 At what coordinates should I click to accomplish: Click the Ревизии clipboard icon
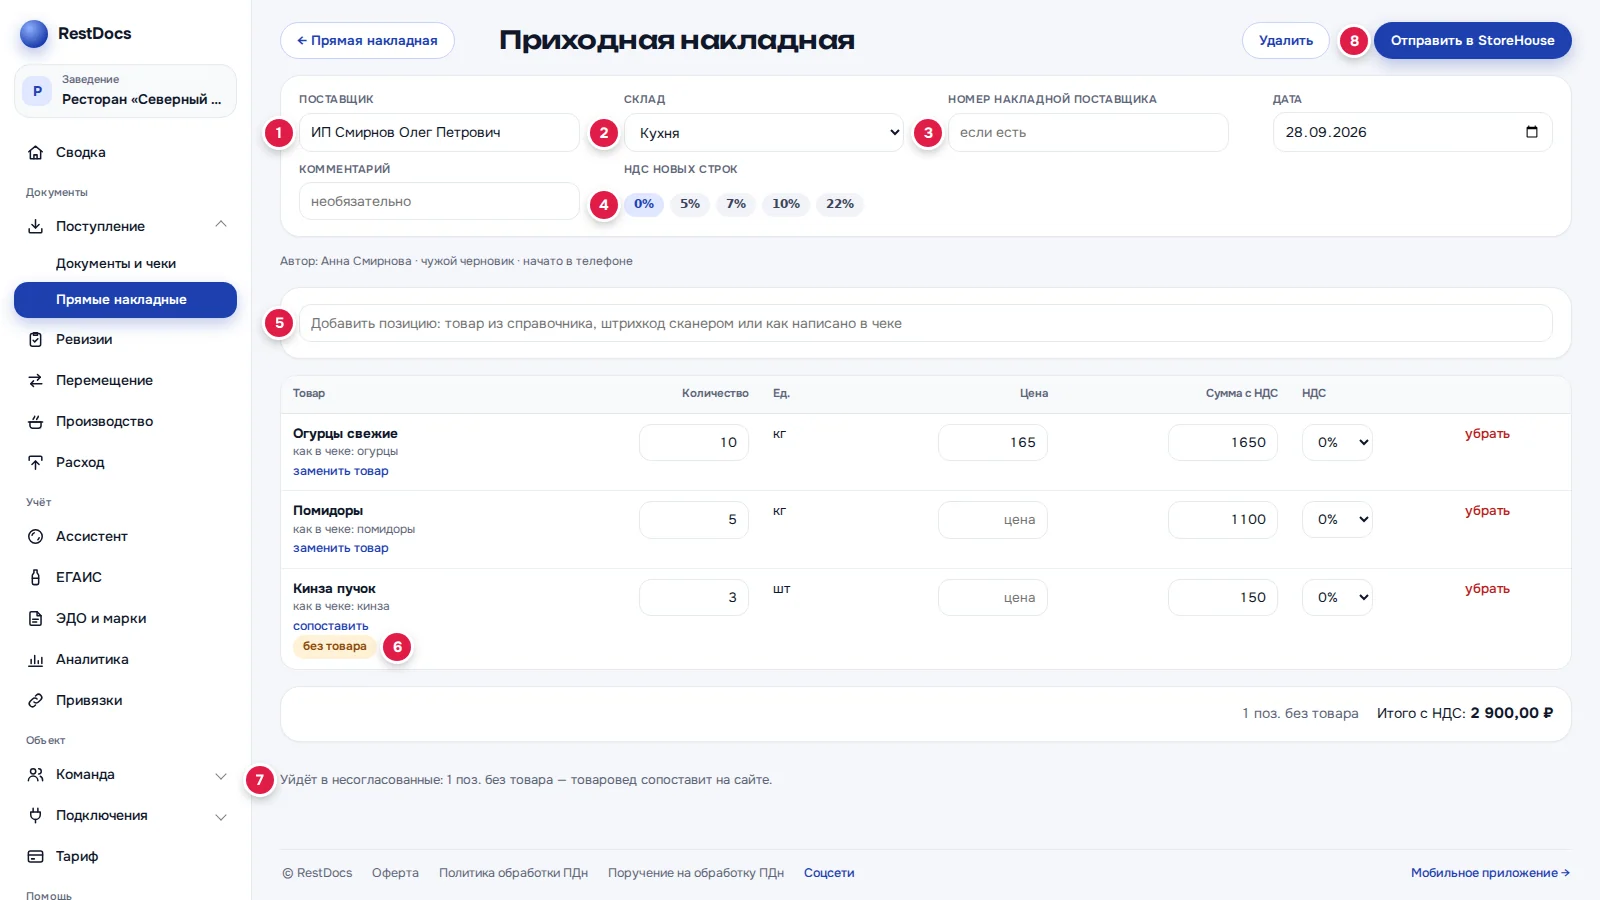[35, 340]
